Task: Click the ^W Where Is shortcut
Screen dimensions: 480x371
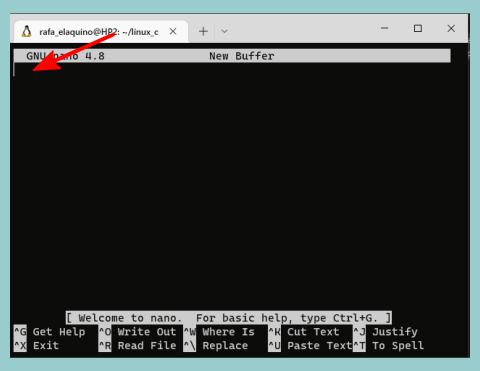Action: 219,332
